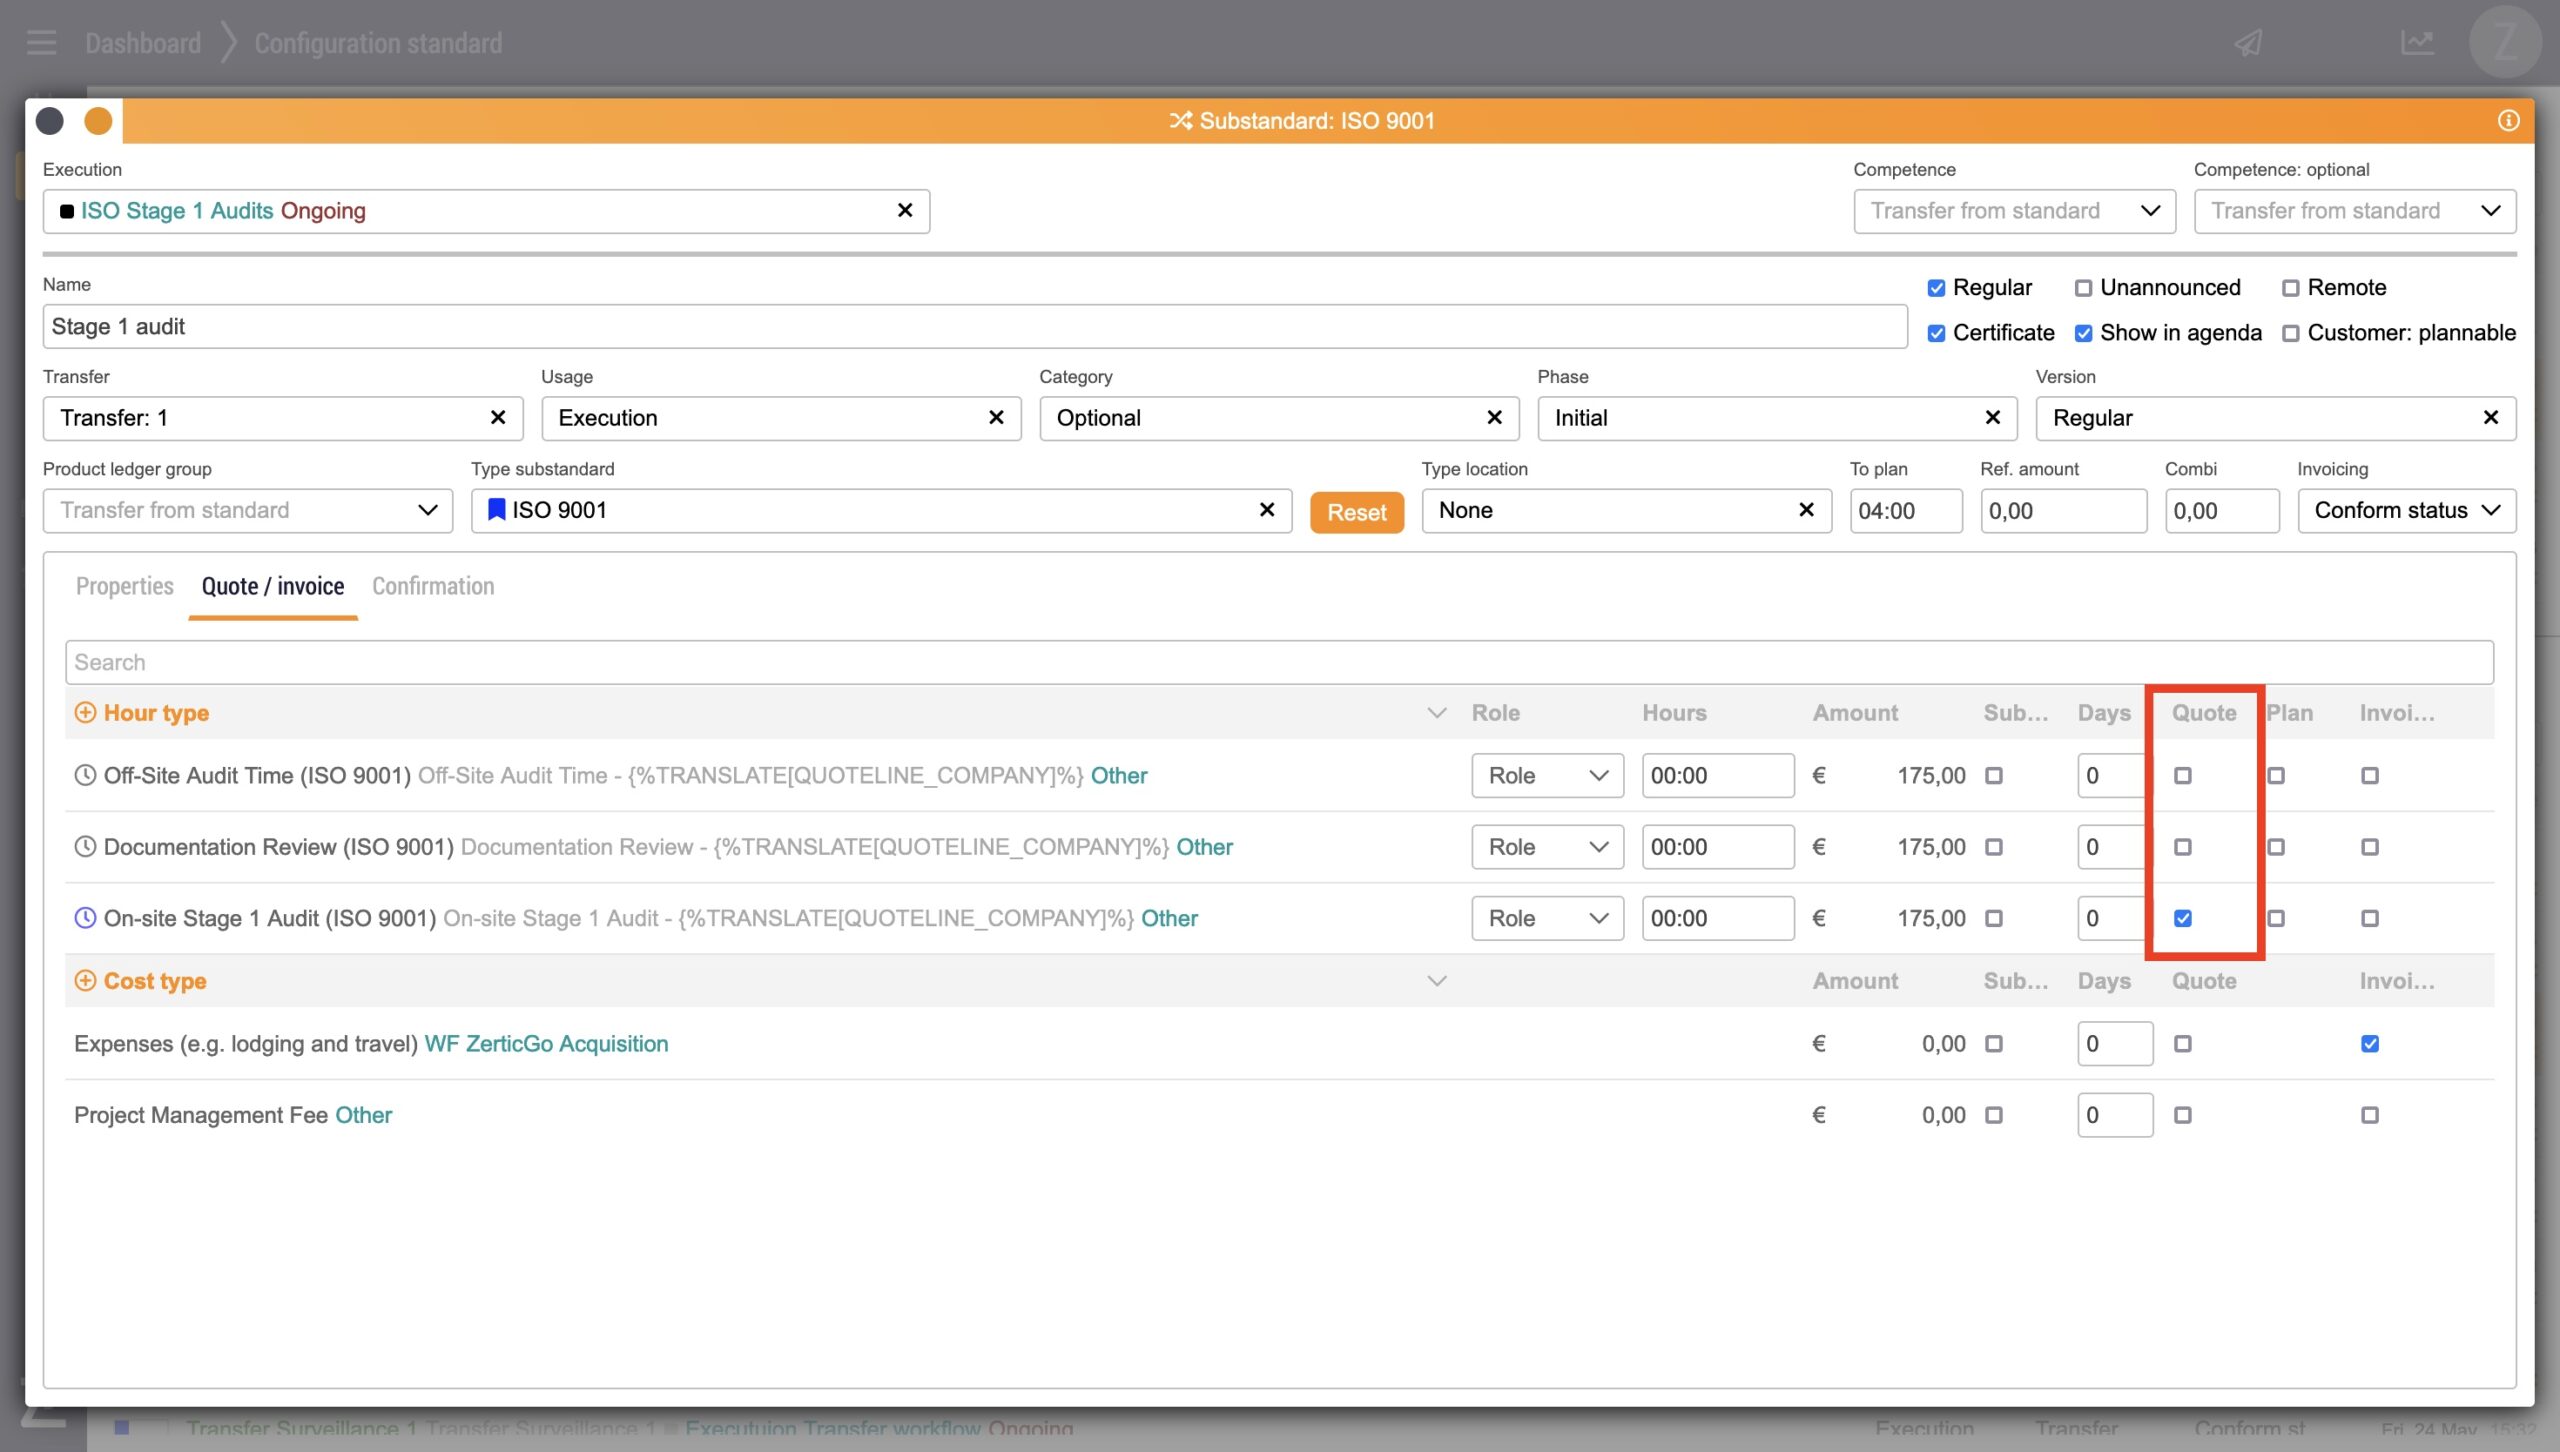Click the info icon in the orange title bar
Screen dimensions: 2560x1452
[2508, 121]
